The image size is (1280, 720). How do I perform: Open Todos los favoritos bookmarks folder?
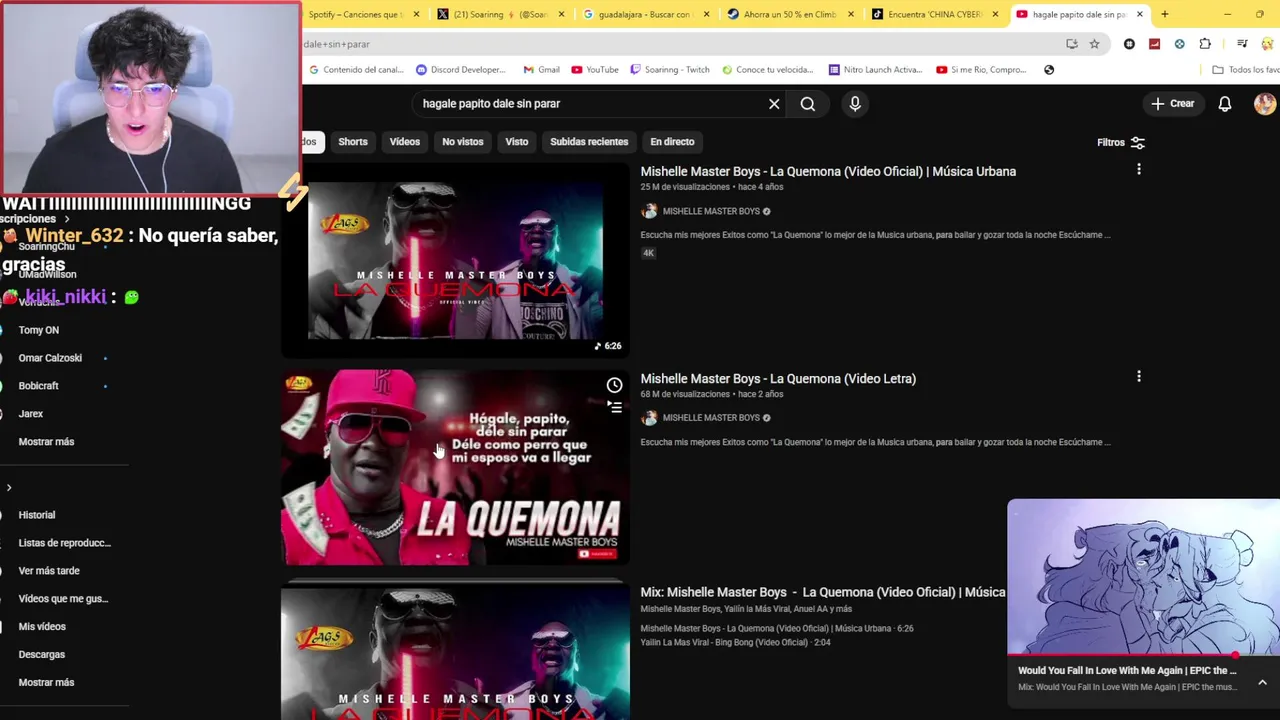(x=1245, y=70)
